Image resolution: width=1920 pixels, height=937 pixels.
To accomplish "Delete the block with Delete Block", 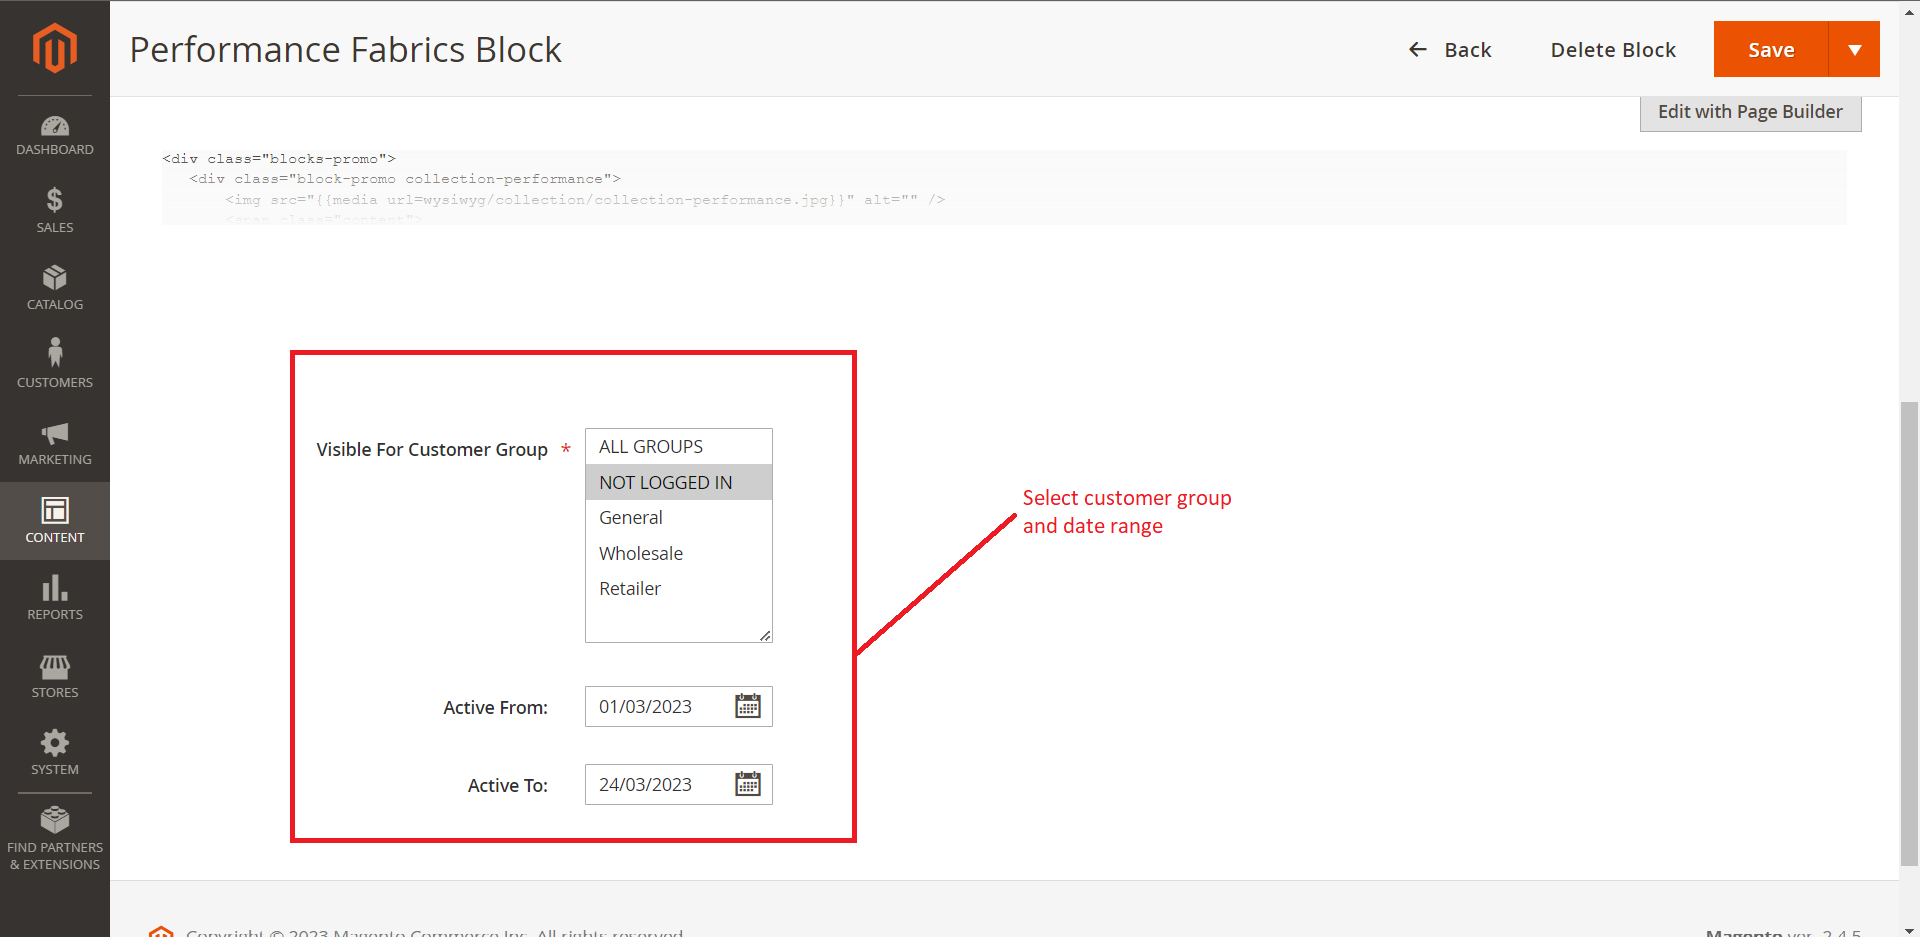I will 1612,49.
